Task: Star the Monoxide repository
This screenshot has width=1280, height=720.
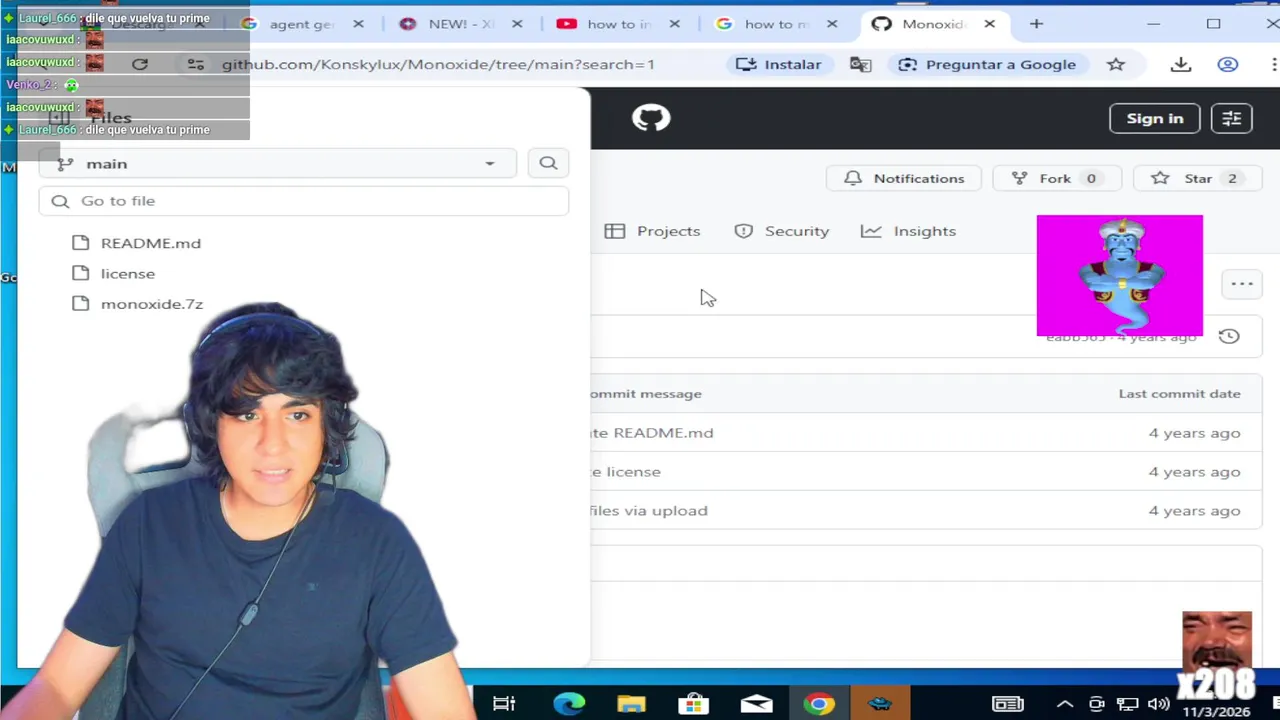Action: [x=1198, y=178]
